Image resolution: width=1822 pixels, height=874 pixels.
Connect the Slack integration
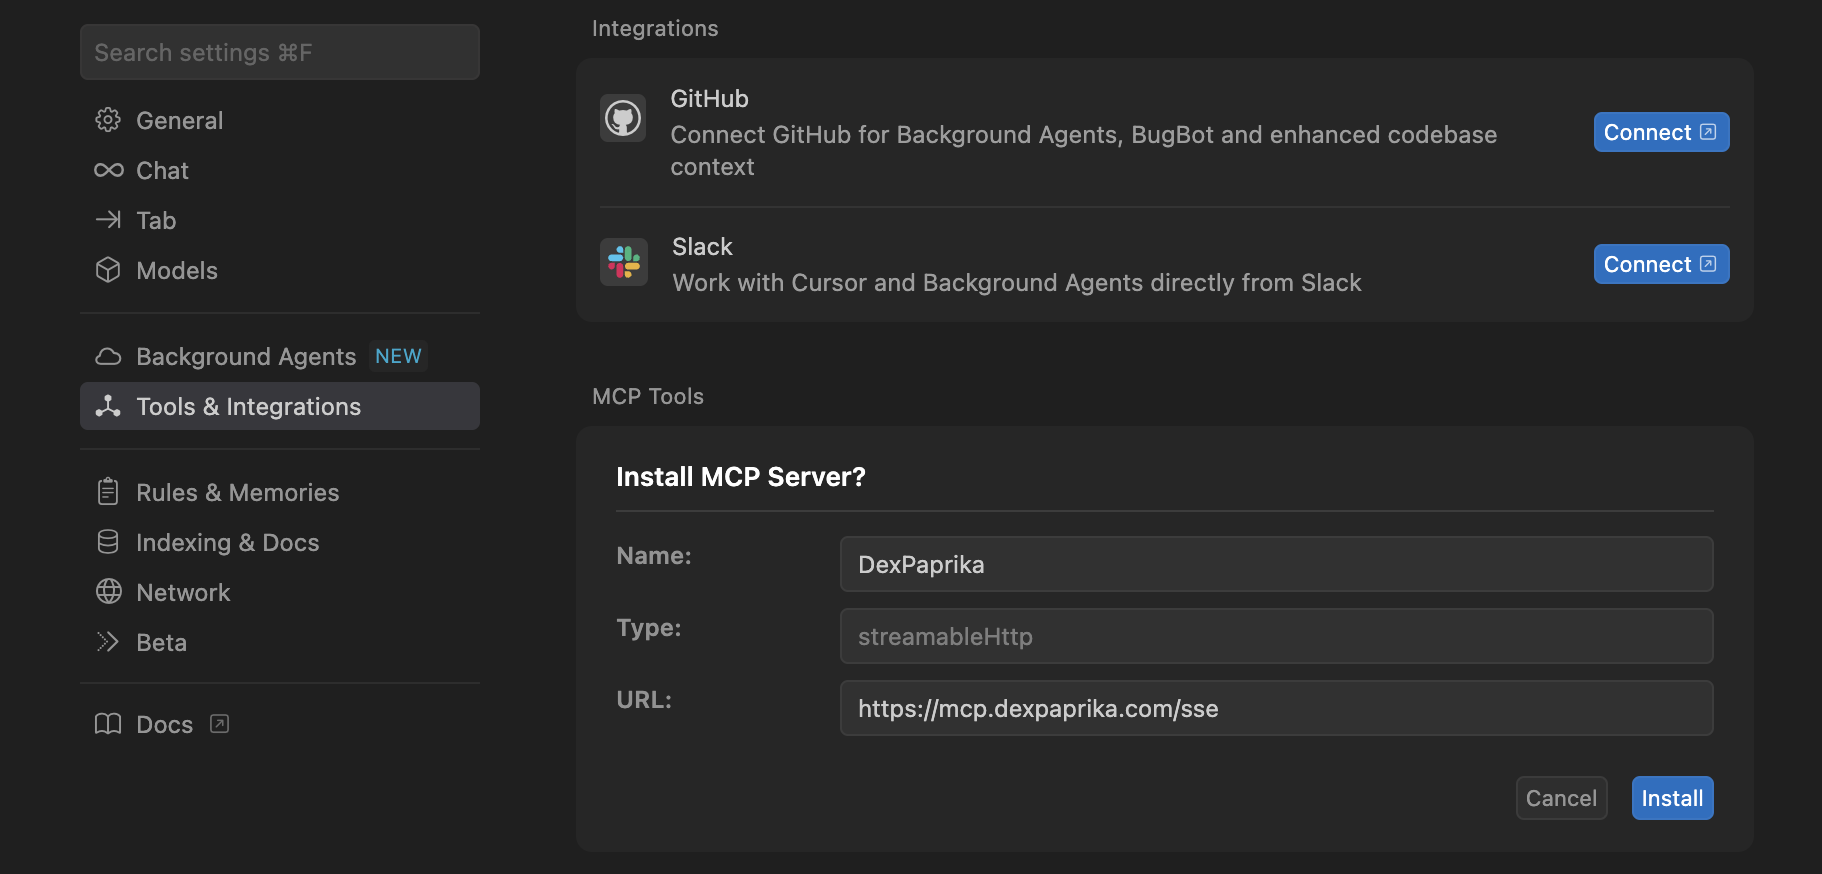[1661, 264]
